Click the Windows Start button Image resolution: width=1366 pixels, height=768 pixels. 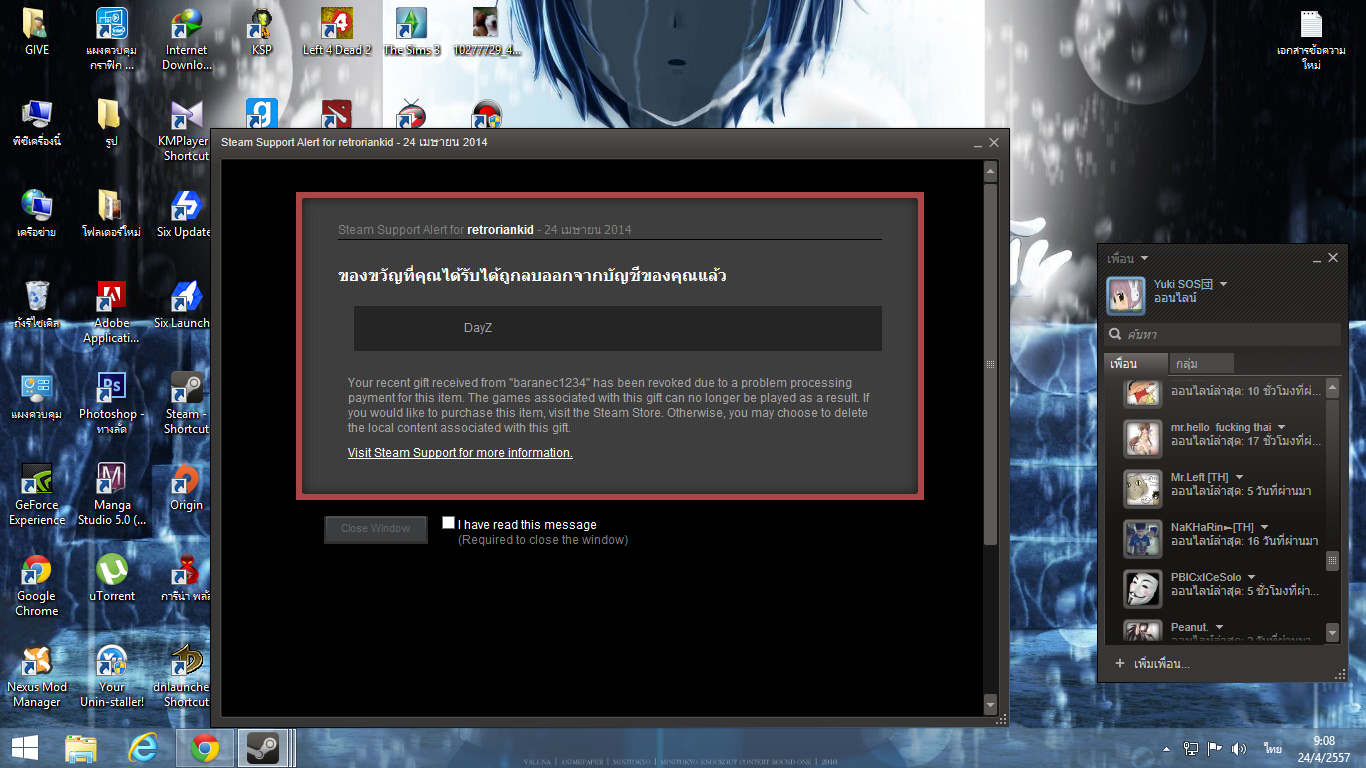point(24,747)
